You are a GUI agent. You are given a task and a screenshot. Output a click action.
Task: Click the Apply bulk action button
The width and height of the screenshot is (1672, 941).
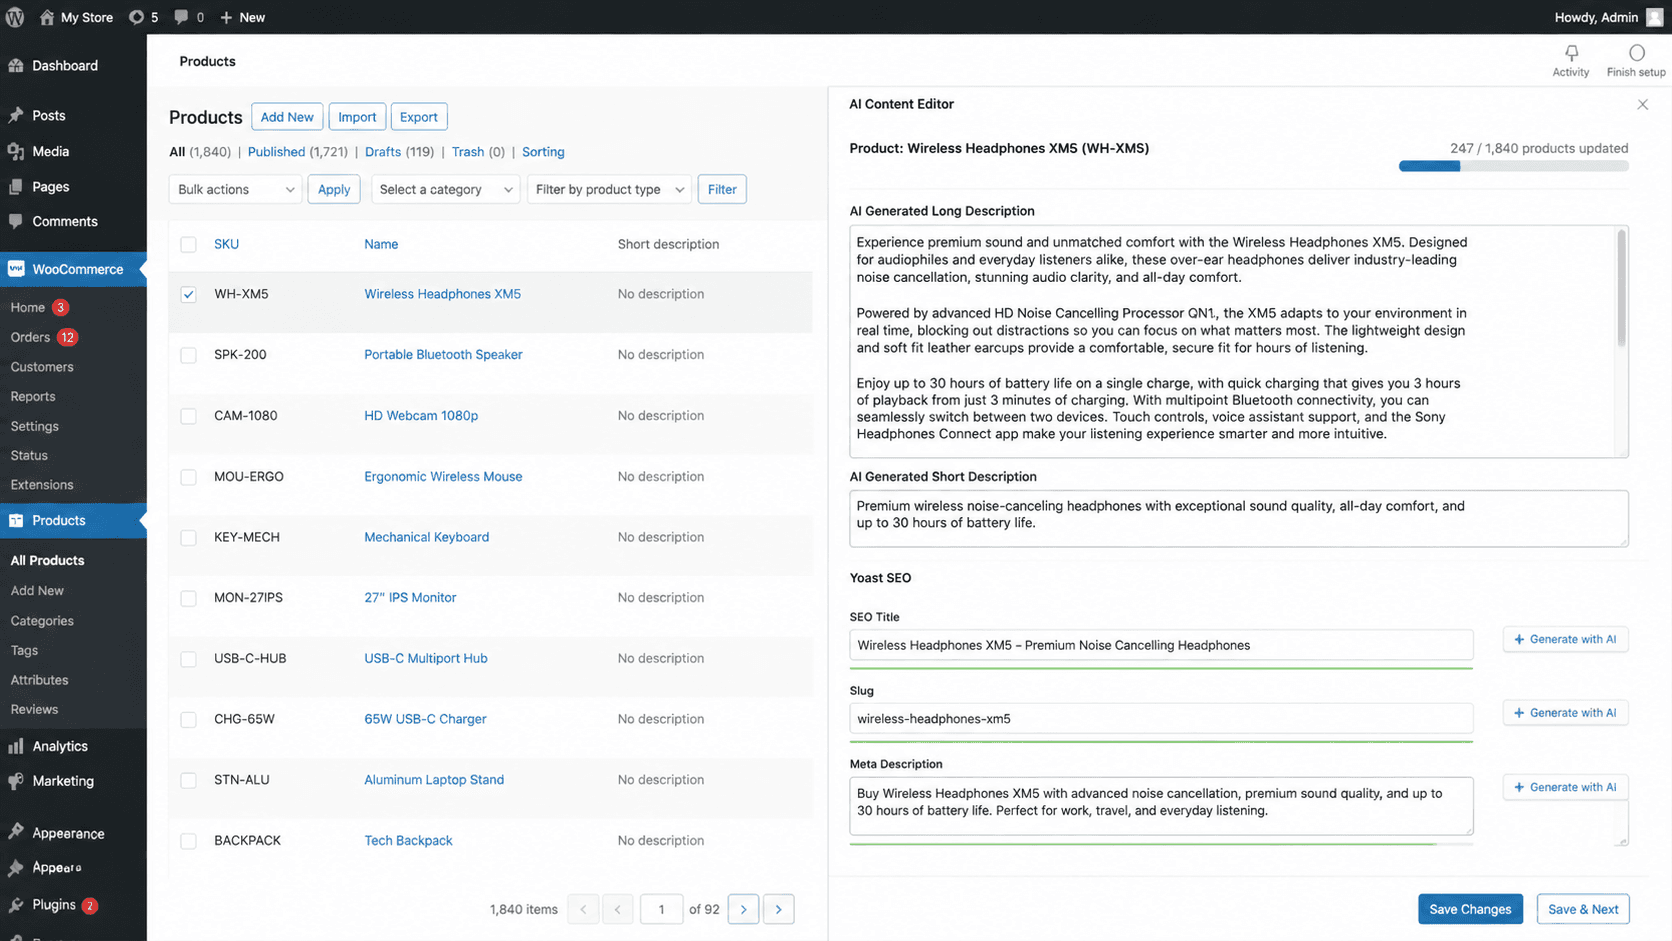(334, 189)
